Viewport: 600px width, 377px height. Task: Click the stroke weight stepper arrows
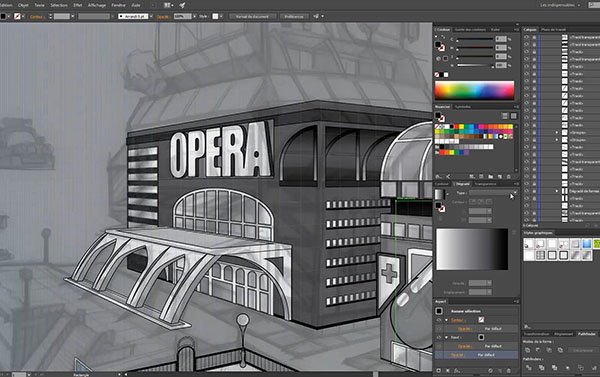[50, 17]
